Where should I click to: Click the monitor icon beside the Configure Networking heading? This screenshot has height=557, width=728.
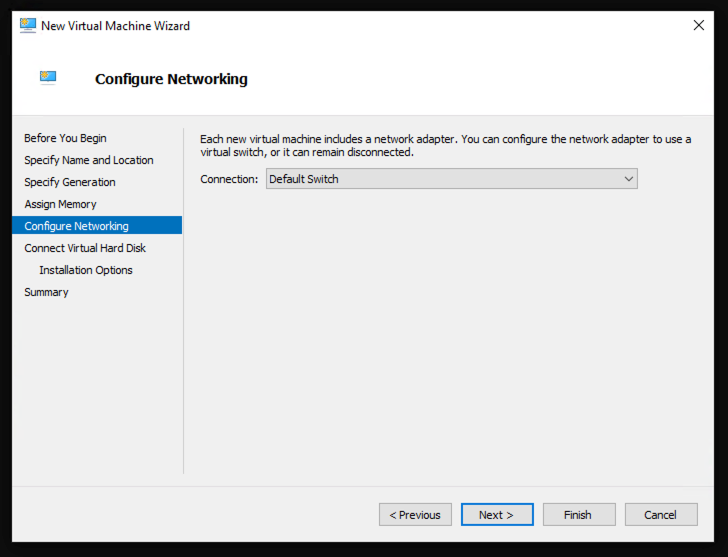pos(48,77)
